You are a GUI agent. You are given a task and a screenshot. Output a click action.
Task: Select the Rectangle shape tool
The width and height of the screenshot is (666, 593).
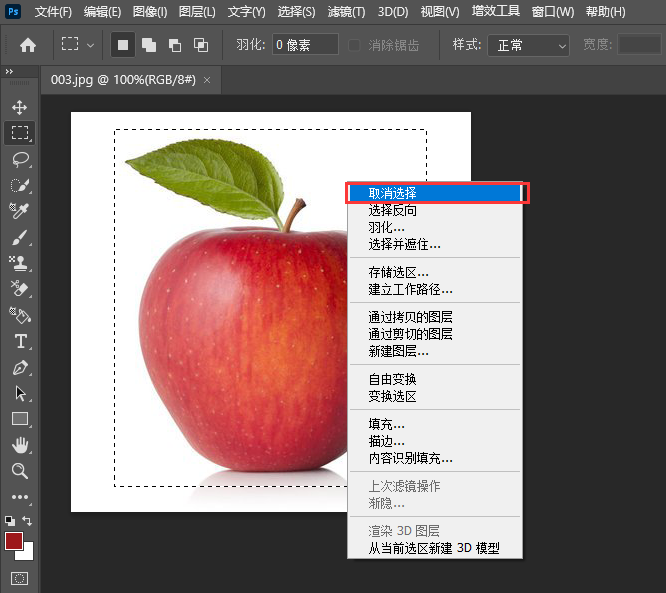(20, 419)
